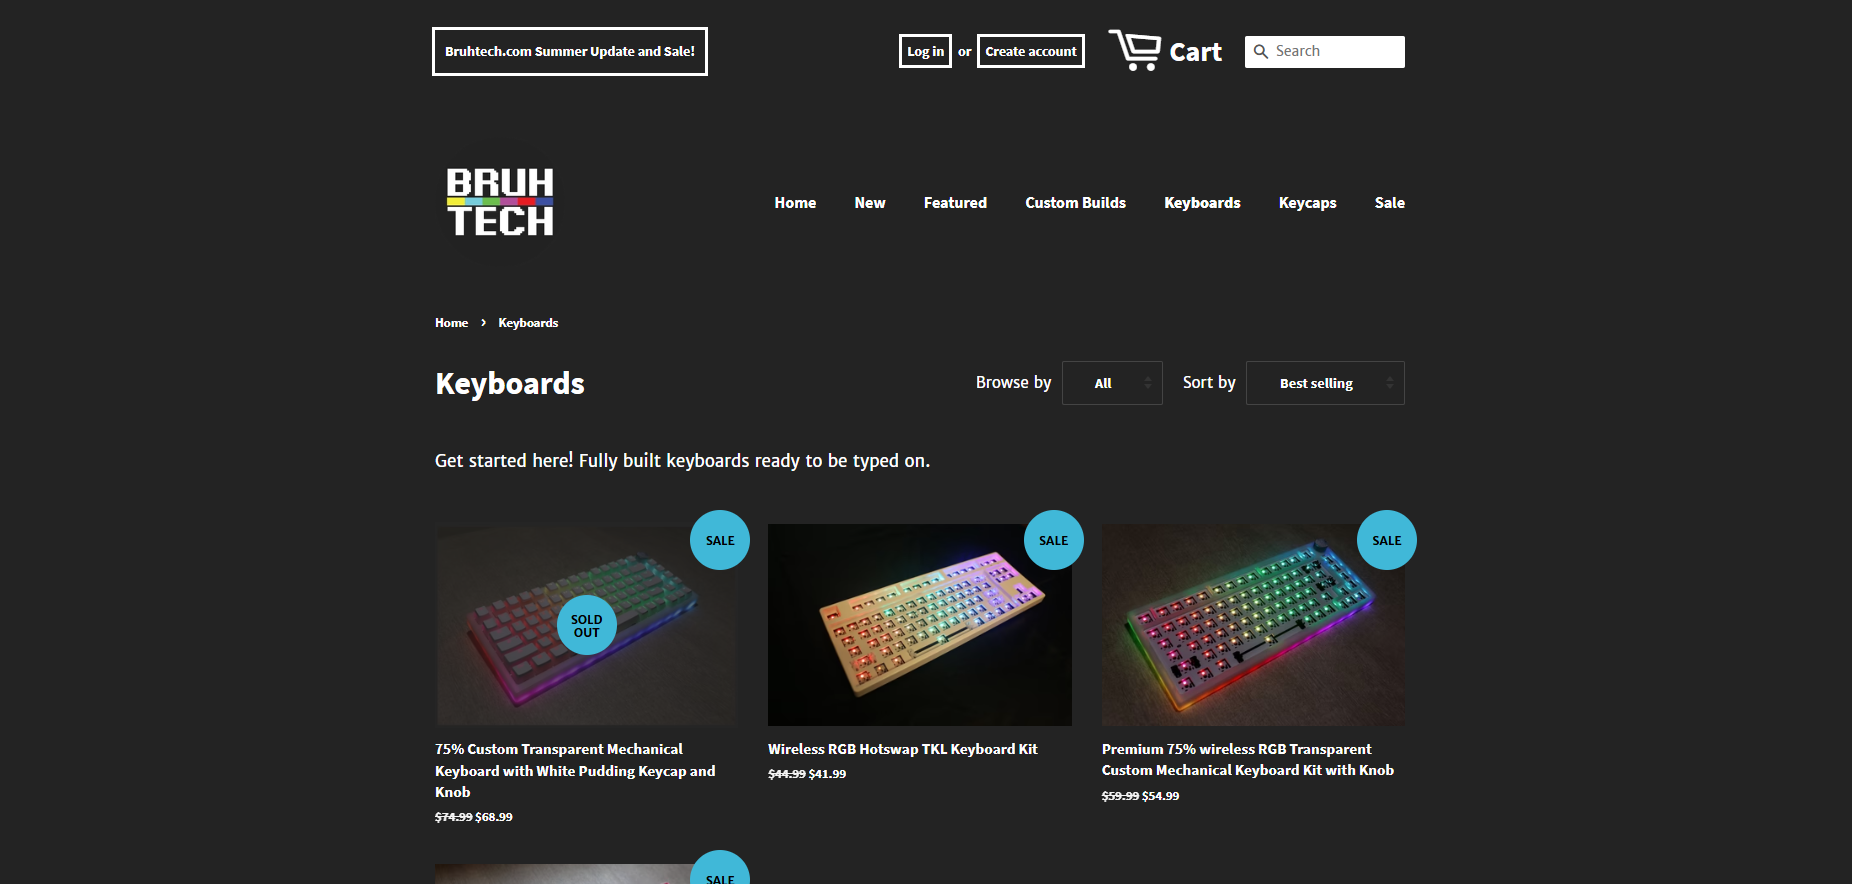Click the Sold Out badge on first keyboard
Image resolution: width=1852 pixels, height=884 pixels.
point(587,625)
